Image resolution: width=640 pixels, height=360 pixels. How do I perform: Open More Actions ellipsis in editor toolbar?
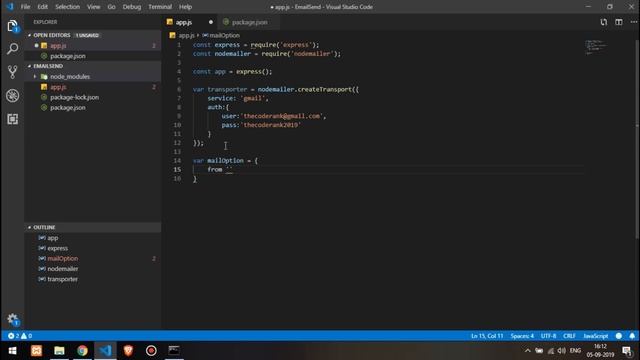click(633, 22)
